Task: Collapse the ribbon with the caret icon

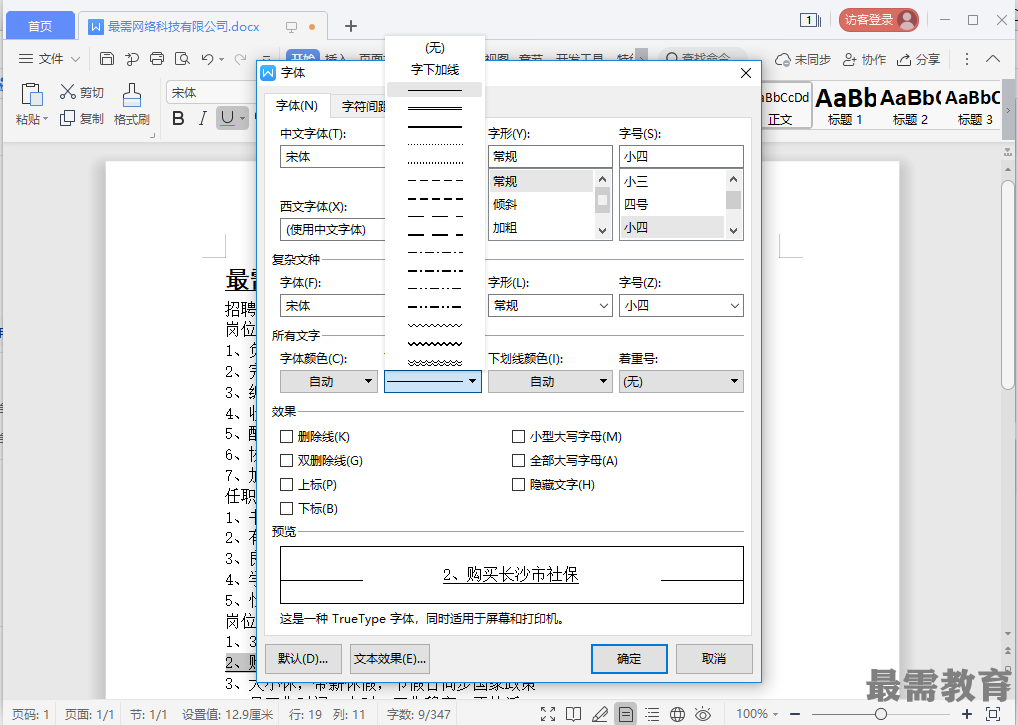Action: (x=993, y=59)
